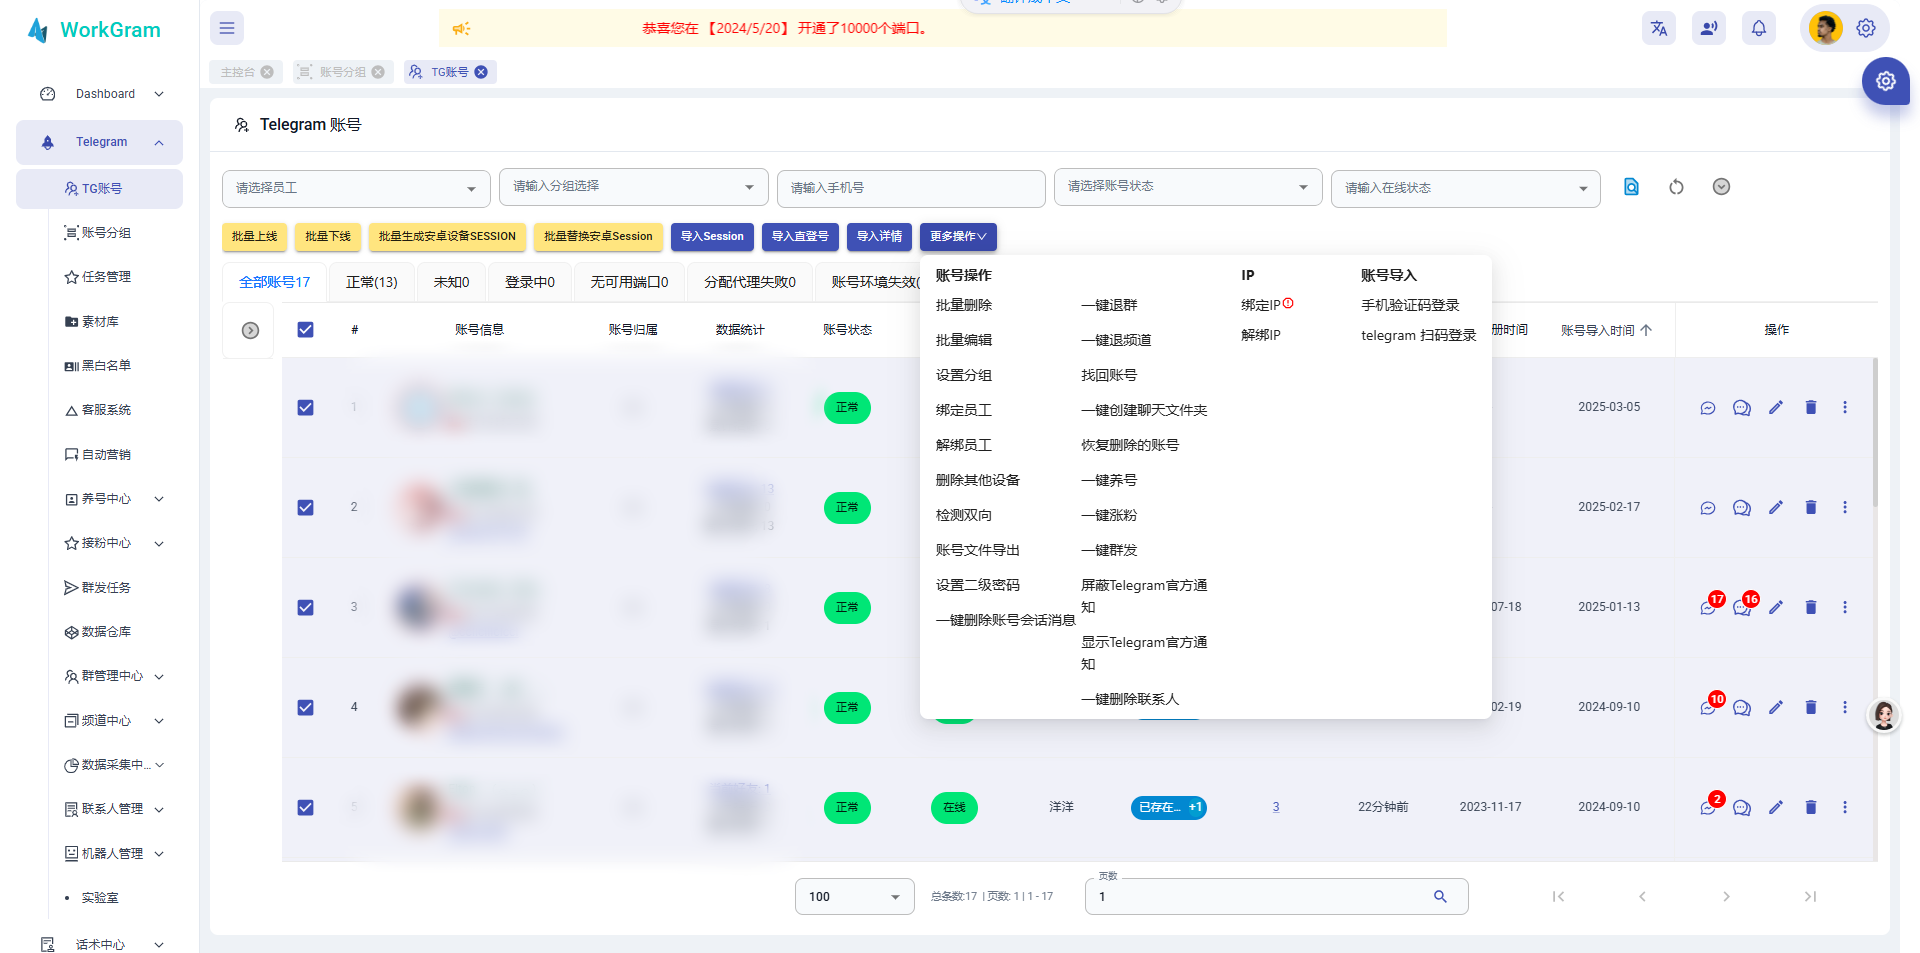The width and height of the screenshot is (1920, 953).
Task: Click the search query icon in filters
Action: pos(1631,187)
